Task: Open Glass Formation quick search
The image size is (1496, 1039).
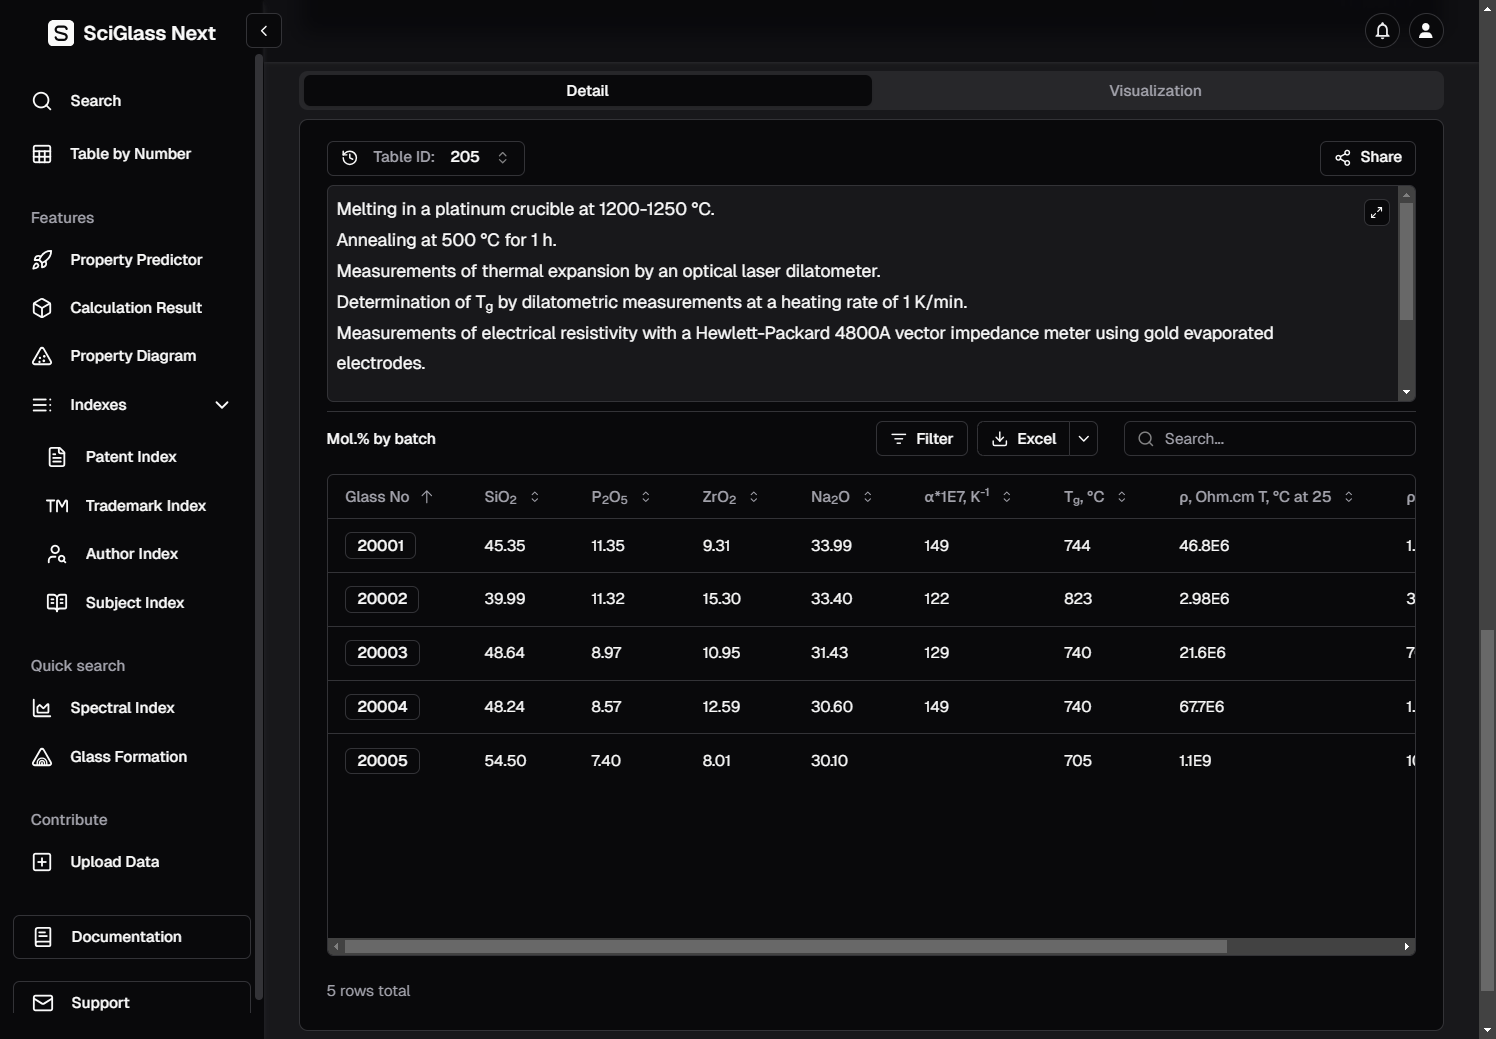Action: [x=128, y=757]
